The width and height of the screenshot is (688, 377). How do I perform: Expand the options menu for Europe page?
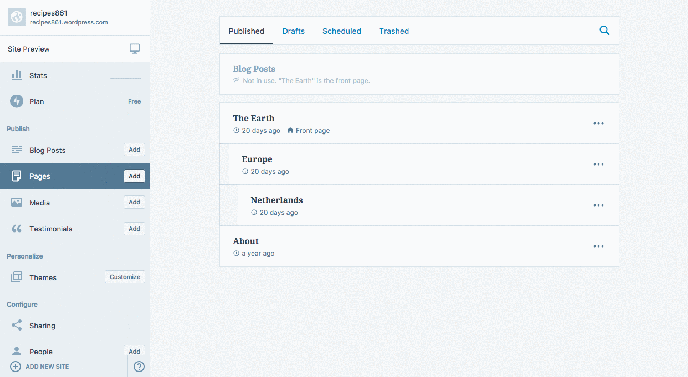598,164
